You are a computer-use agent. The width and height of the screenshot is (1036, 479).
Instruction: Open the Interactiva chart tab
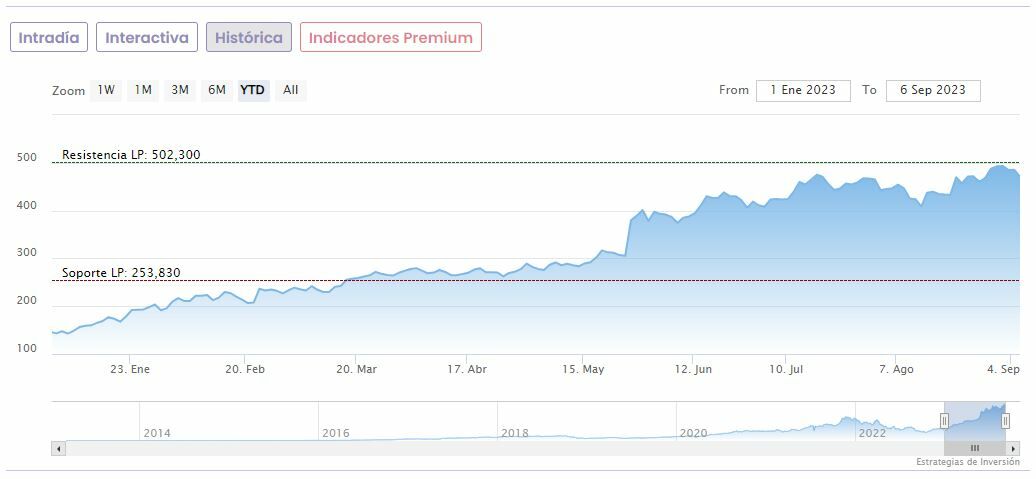coord(147,38)
